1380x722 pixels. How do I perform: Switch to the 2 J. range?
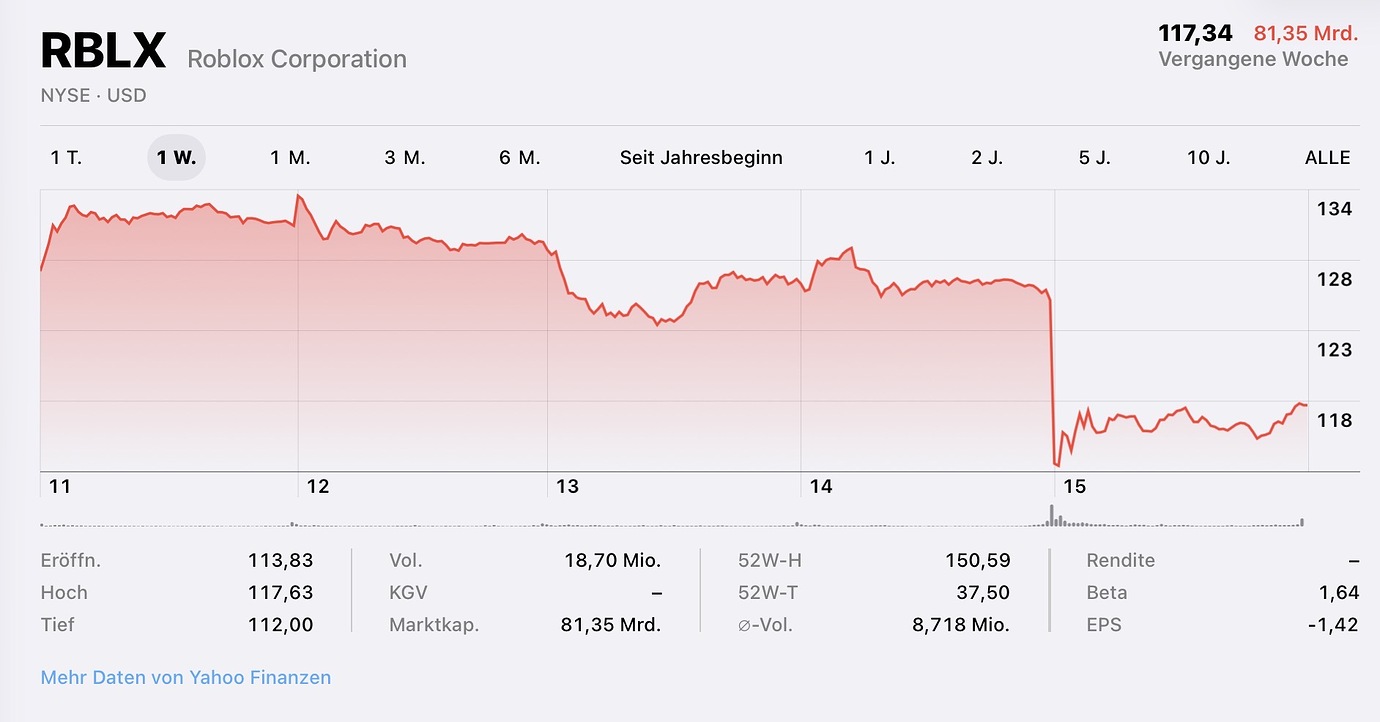(x=987, y=158)
